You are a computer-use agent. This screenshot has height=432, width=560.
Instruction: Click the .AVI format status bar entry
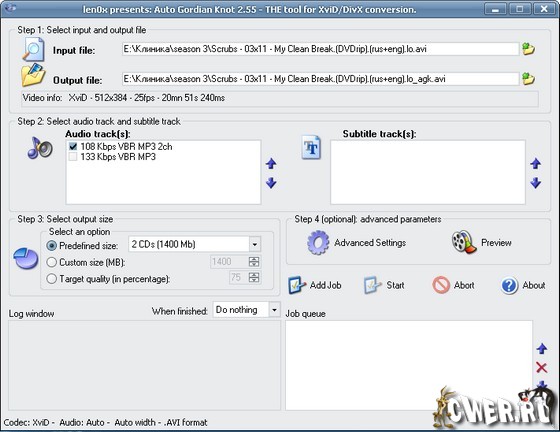pos(185,423)
